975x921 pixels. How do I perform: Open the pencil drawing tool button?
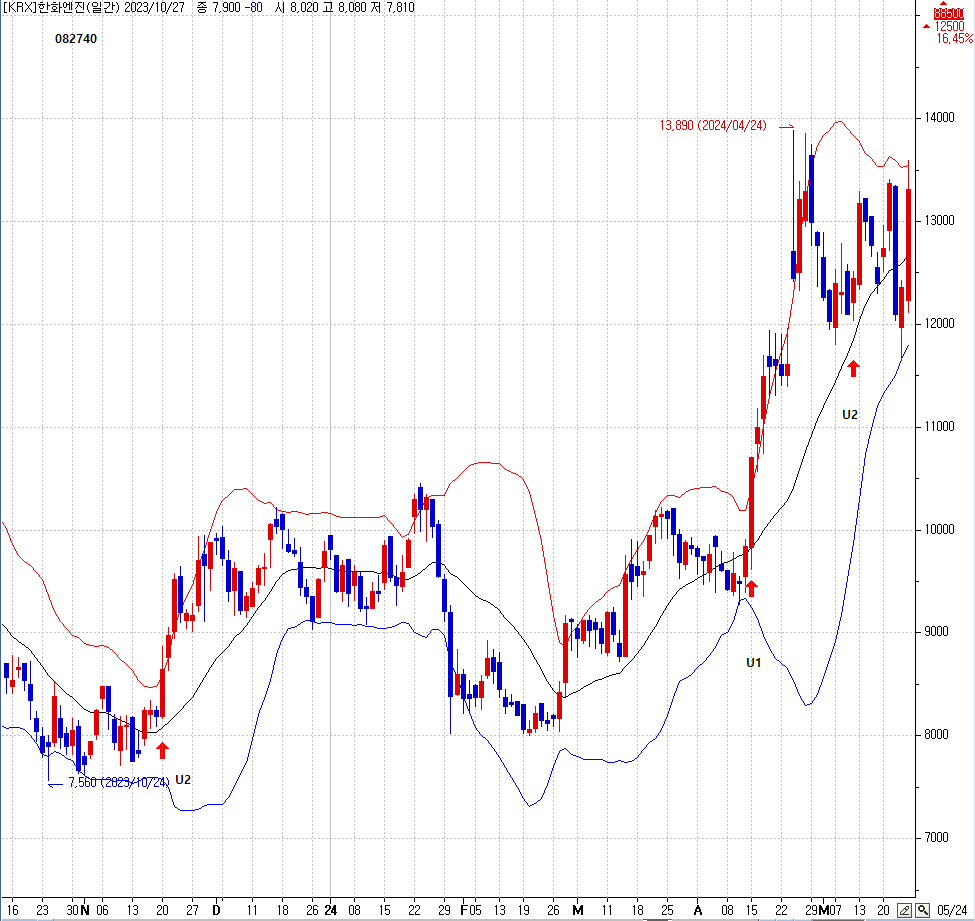(905, 910)
